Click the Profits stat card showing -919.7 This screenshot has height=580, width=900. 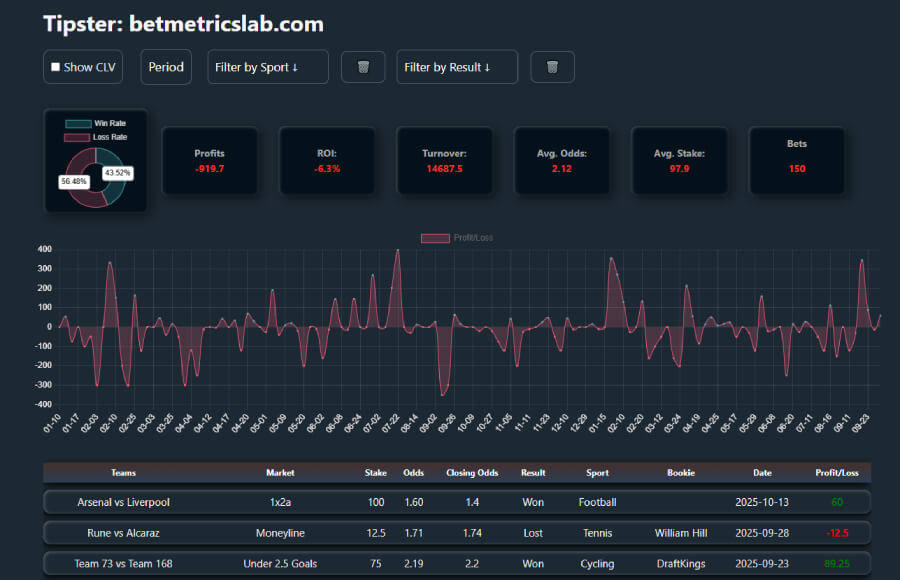[x=210, y=160]
